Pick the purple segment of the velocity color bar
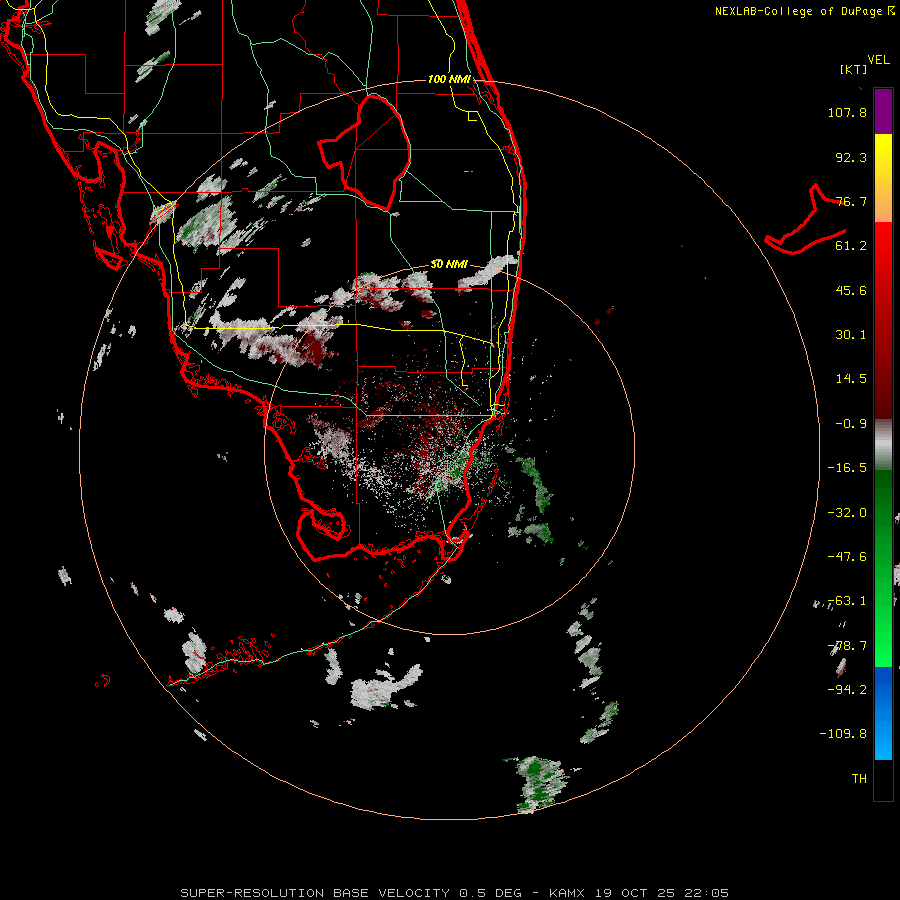 point(883,111)
